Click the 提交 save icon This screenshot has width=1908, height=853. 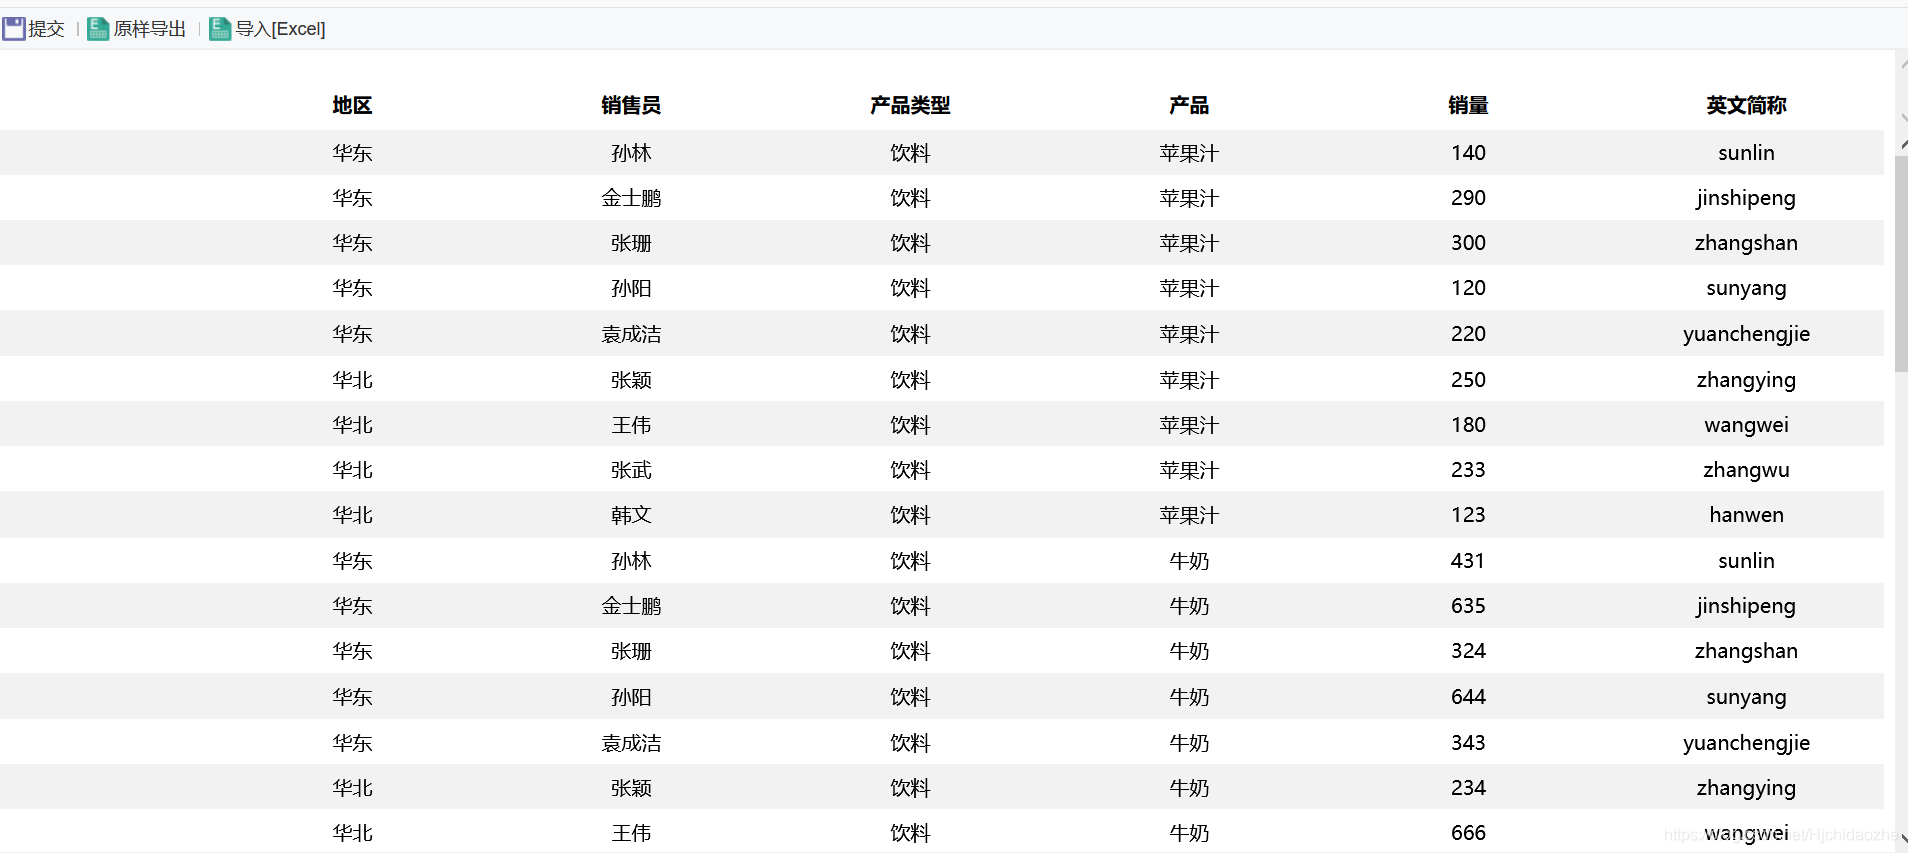[14, 29]
